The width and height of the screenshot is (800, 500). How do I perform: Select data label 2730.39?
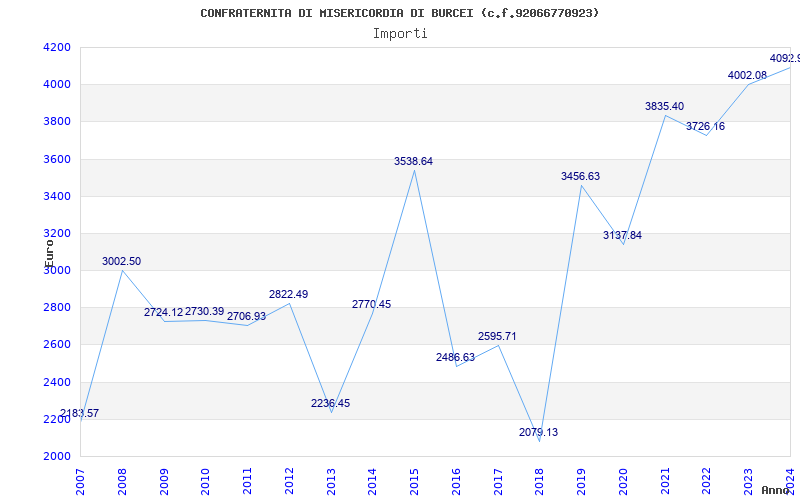(x=205, y=311)
